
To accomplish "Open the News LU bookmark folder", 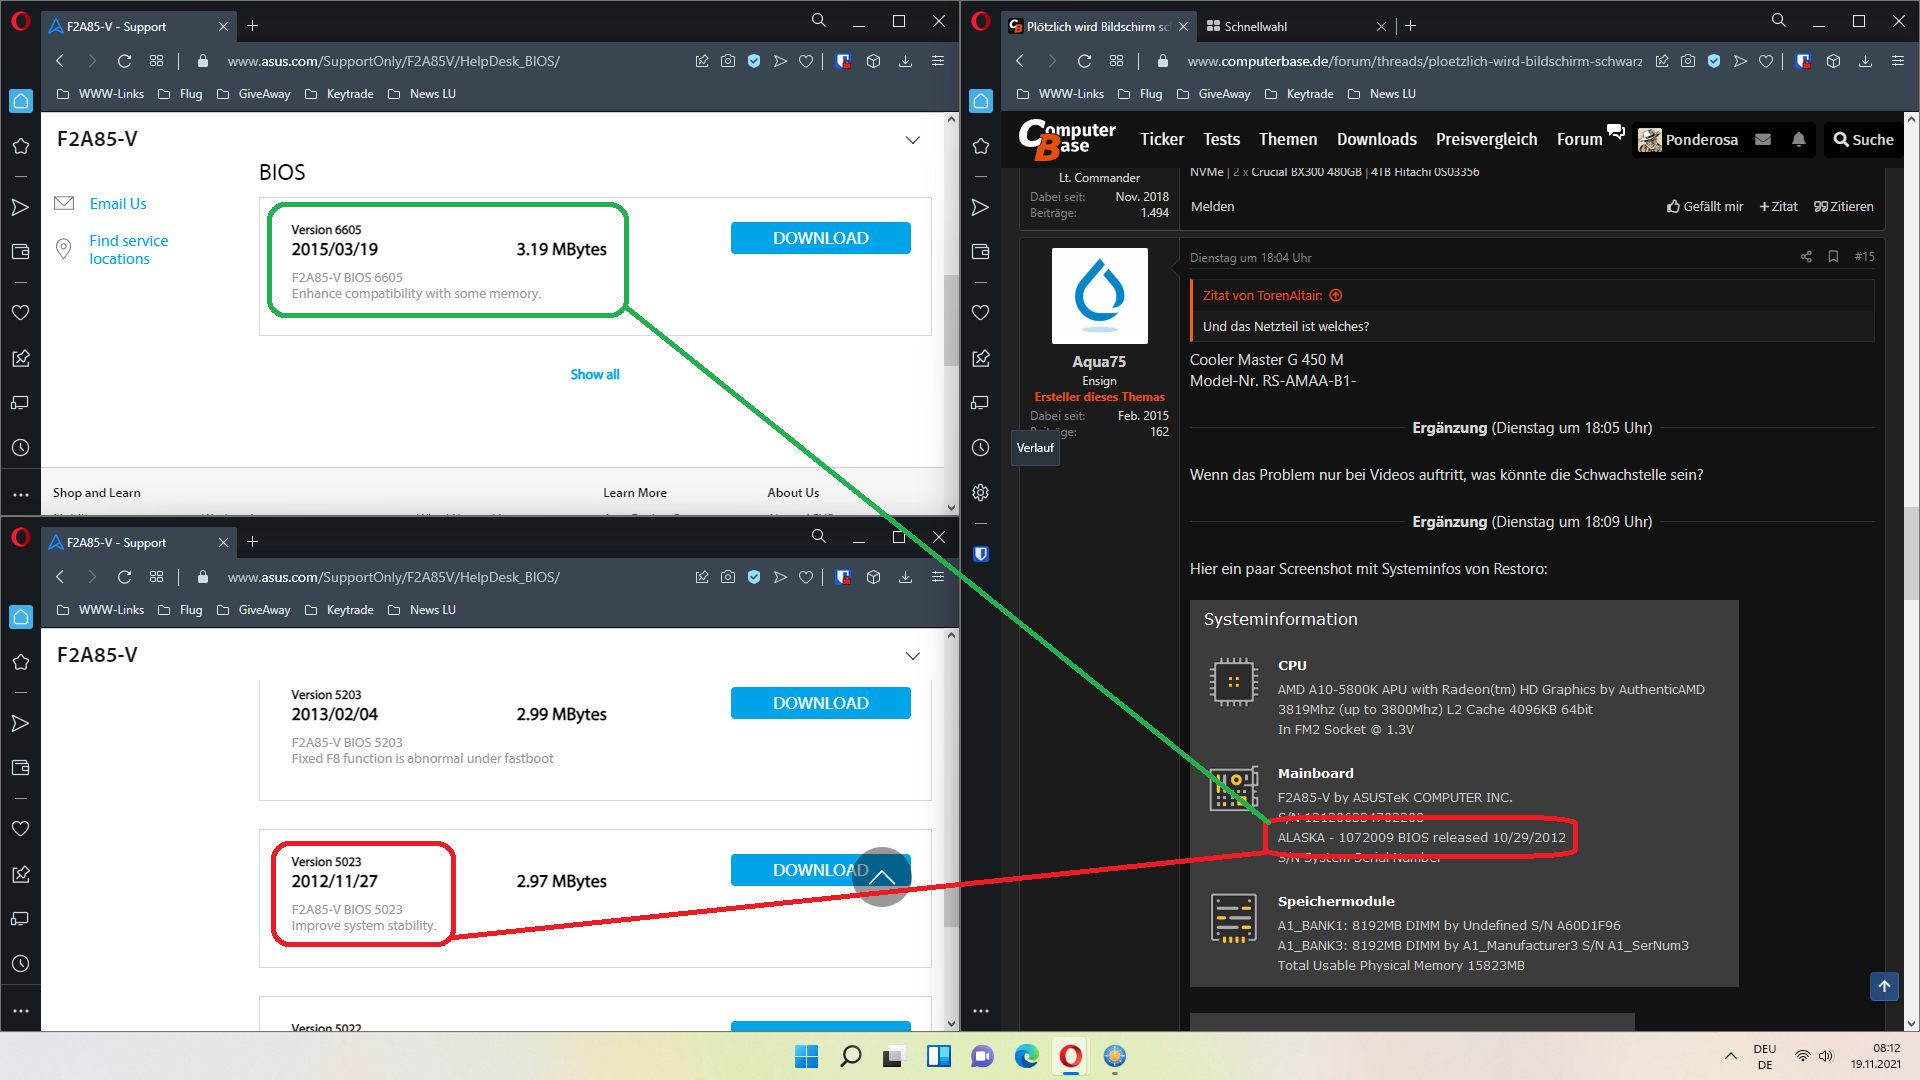I will point(432,94).
